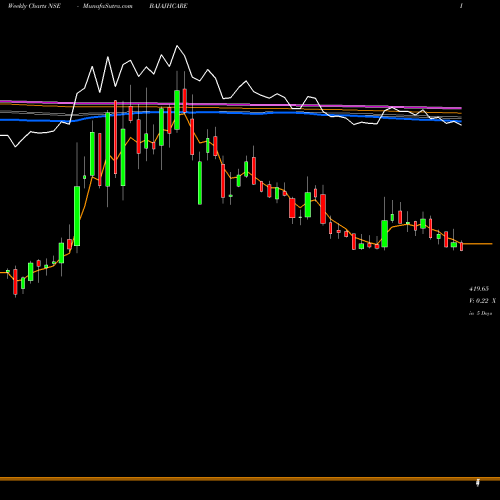Click the peak of the white indicator line

point(177,46)
